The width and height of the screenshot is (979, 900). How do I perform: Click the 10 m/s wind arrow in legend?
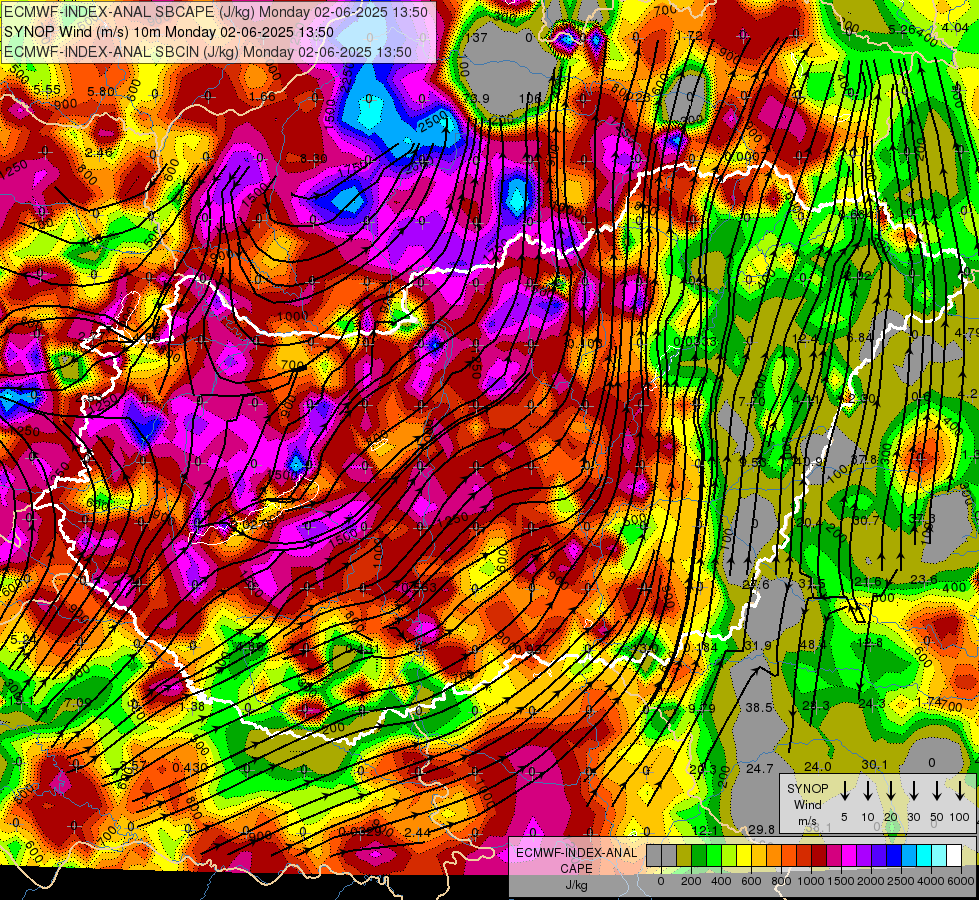(867, 791)
